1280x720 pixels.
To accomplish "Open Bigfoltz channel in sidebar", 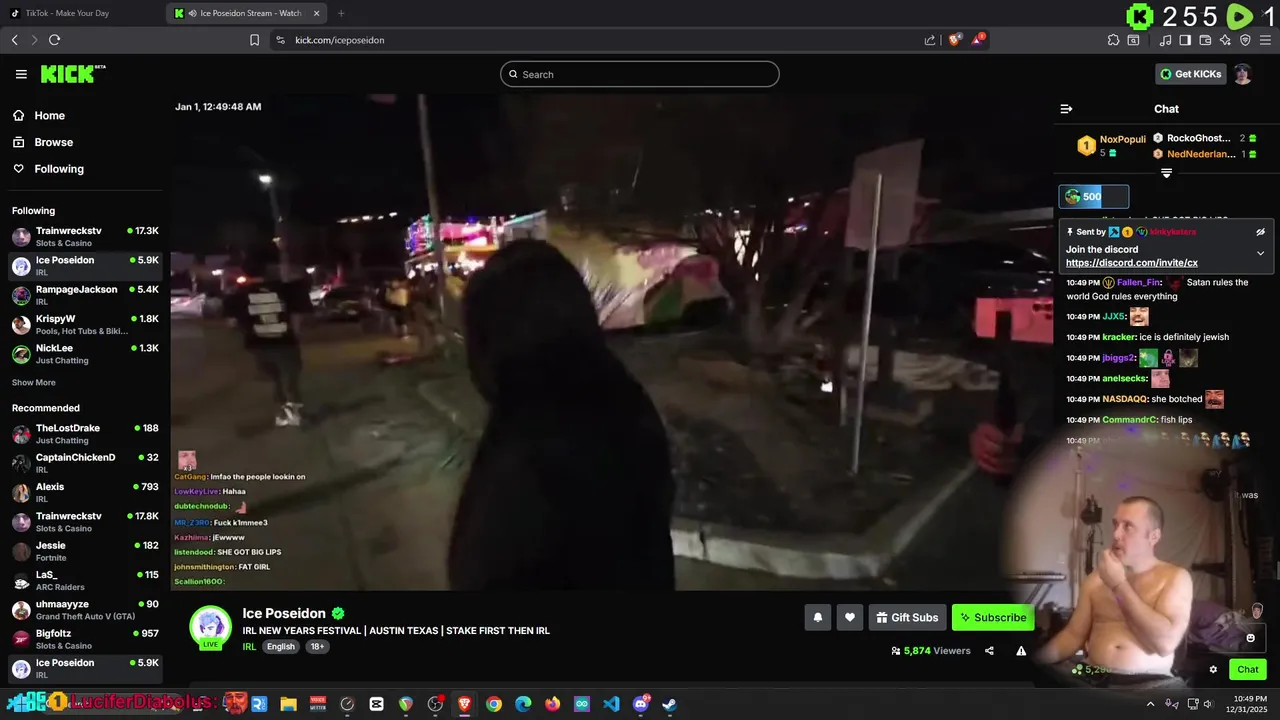I will (x=85, y=639).
